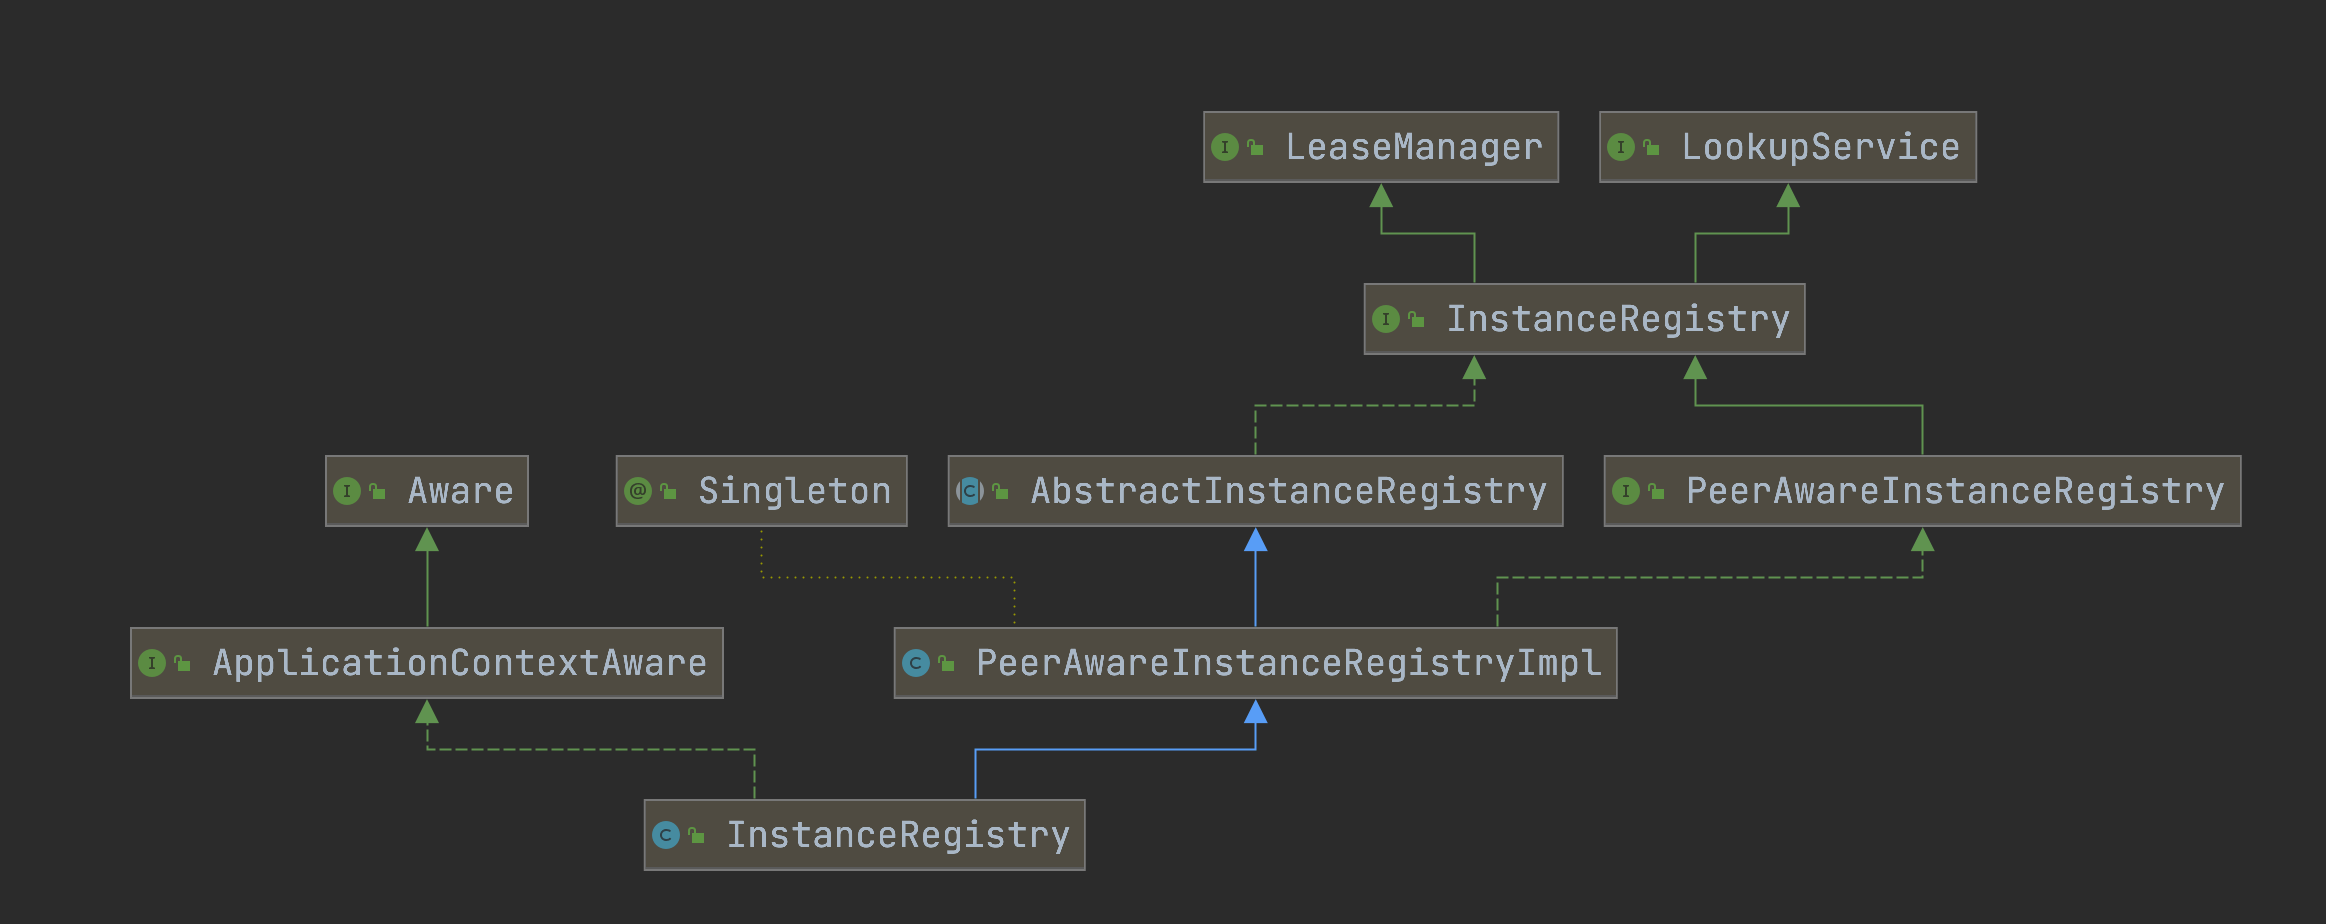Click the public visibility lock icon on Singleton

click(668, 491)
